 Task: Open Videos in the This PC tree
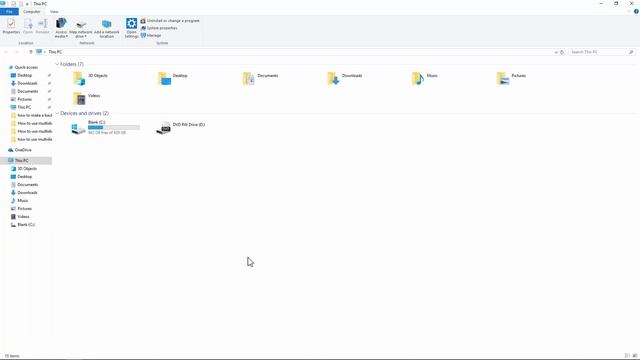pos(23,216)
